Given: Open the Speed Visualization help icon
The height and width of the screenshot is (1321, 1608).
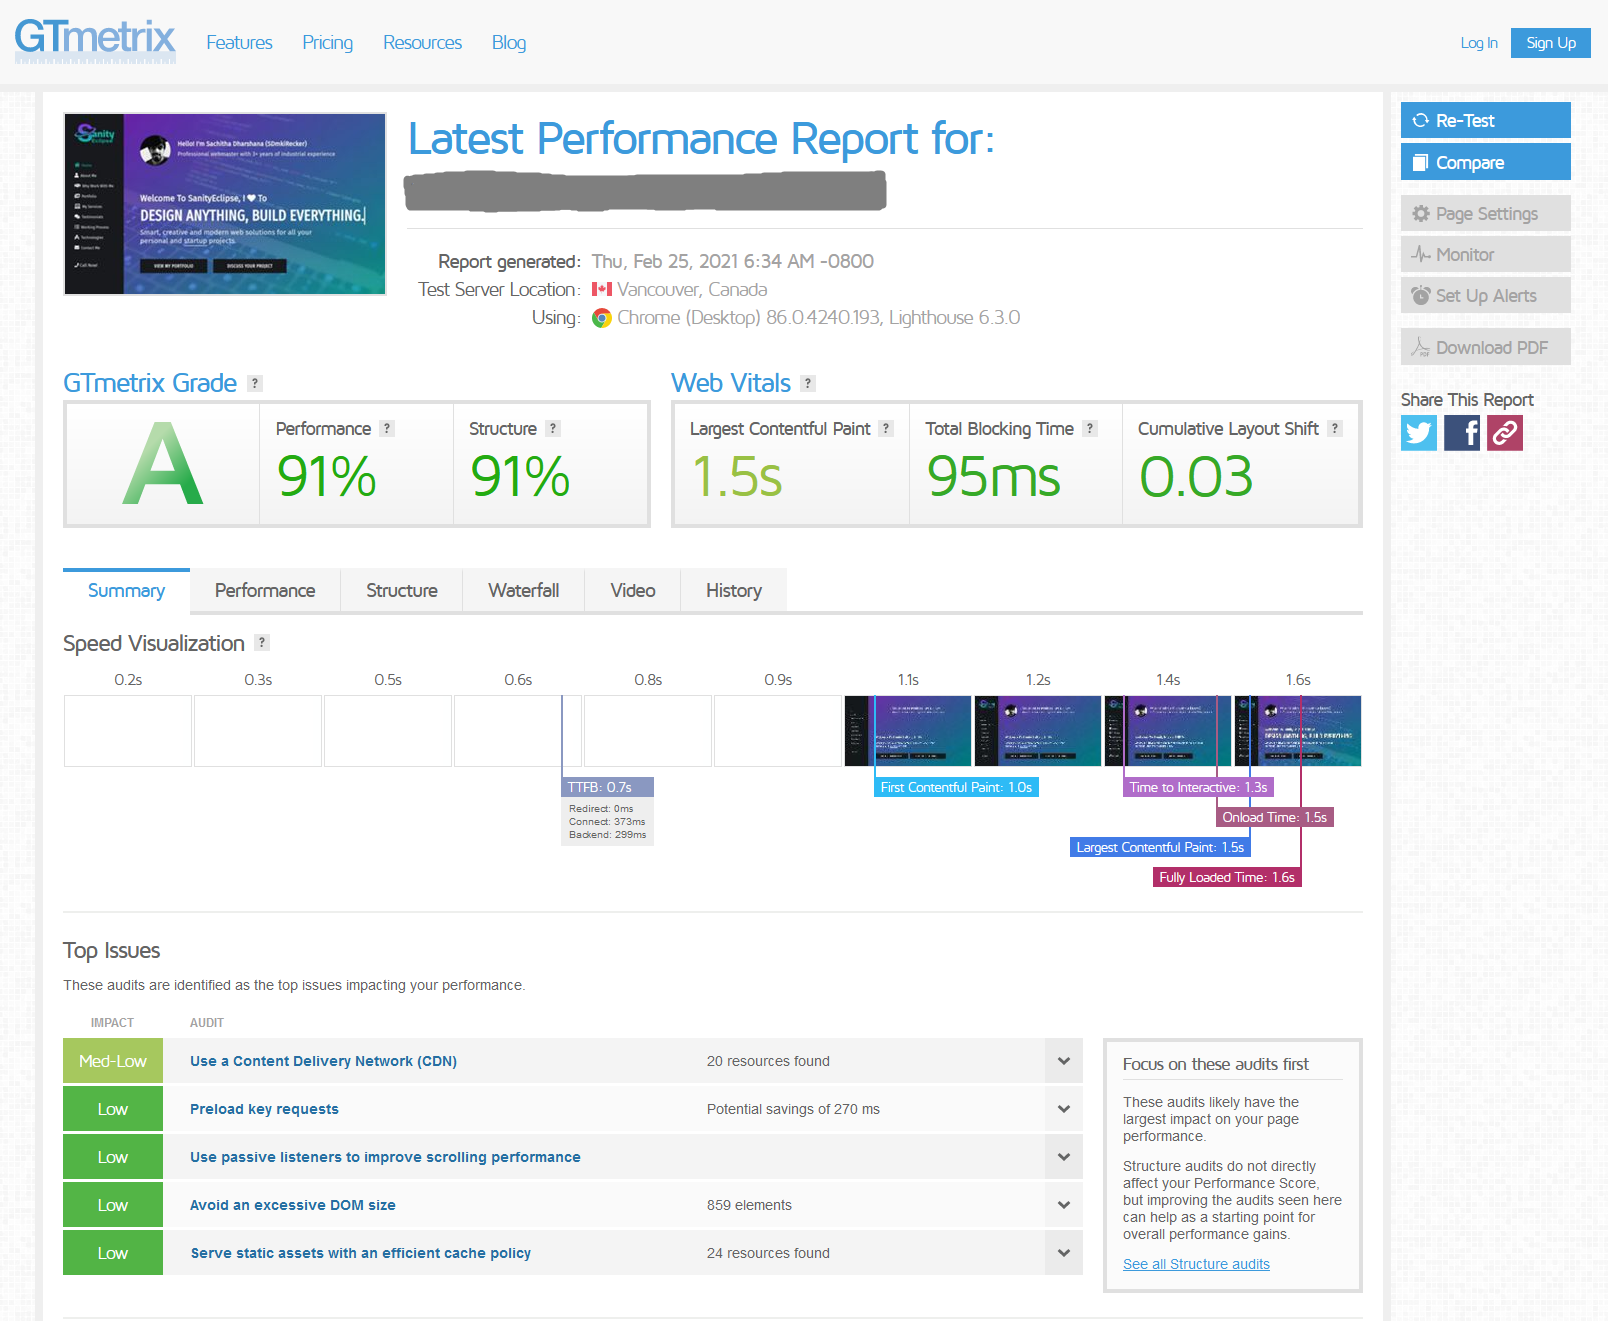Looking at the screenshot, I should (x=262, y=642).
